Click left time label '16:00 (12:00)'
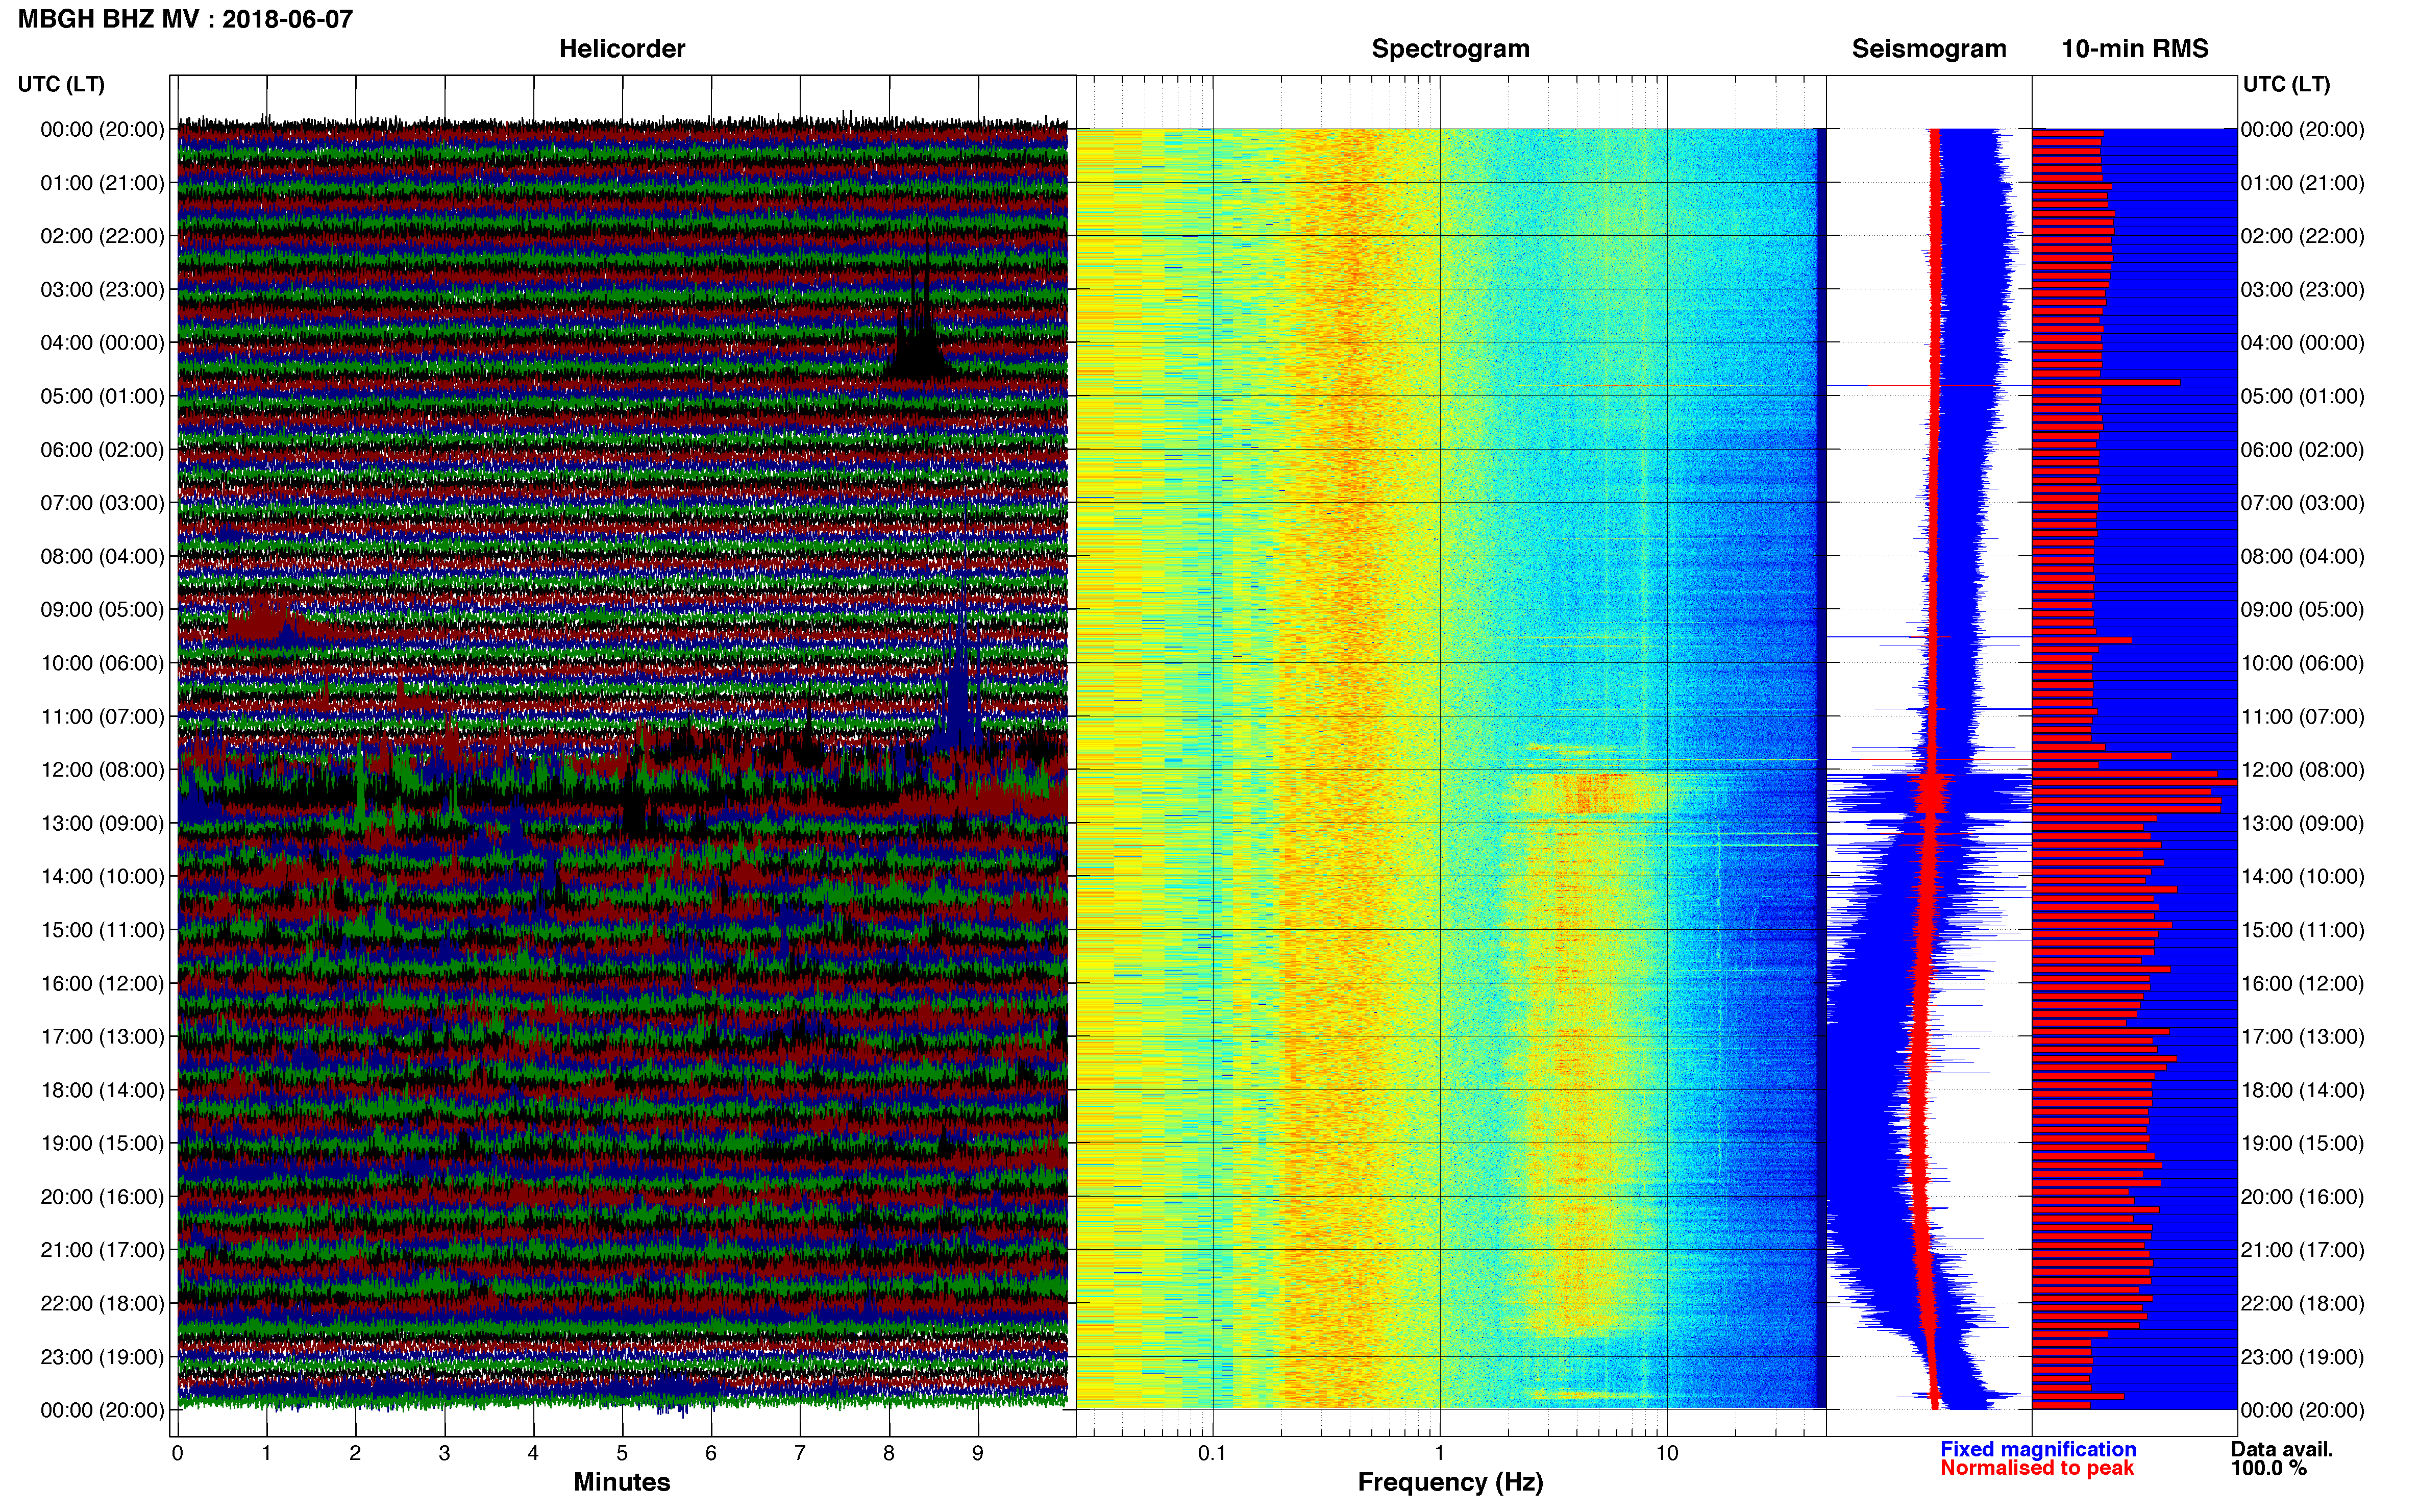 [102, 983]
